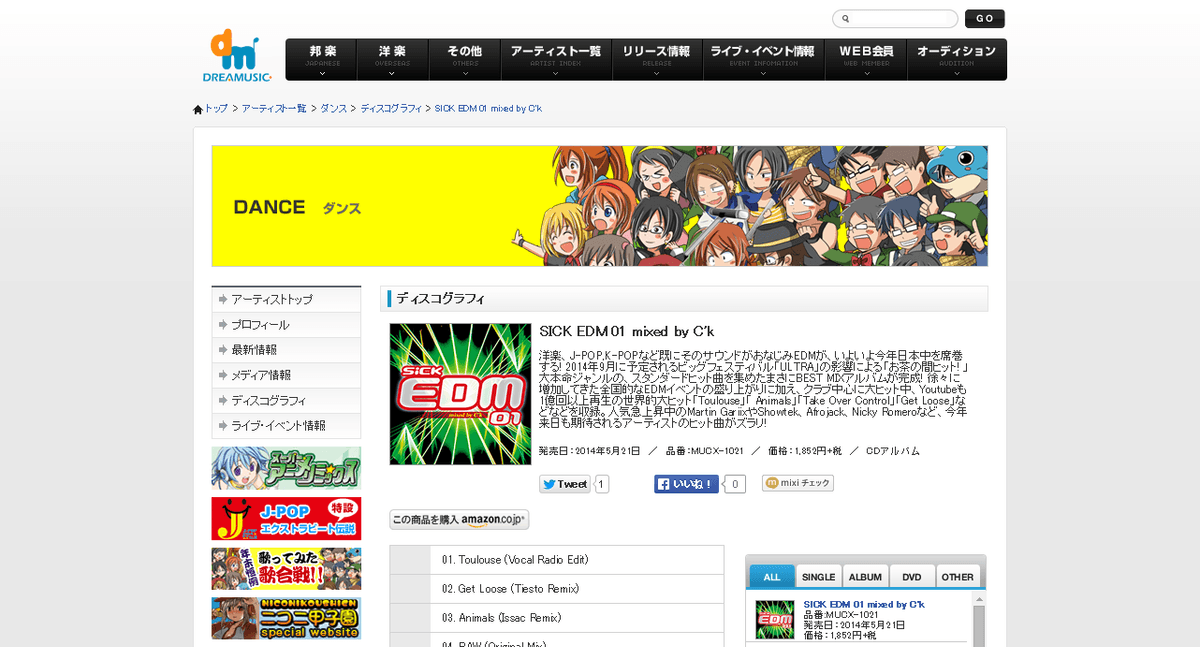
Task: Click the DANCE ダンス banner
Action: (x=599, y=206)
